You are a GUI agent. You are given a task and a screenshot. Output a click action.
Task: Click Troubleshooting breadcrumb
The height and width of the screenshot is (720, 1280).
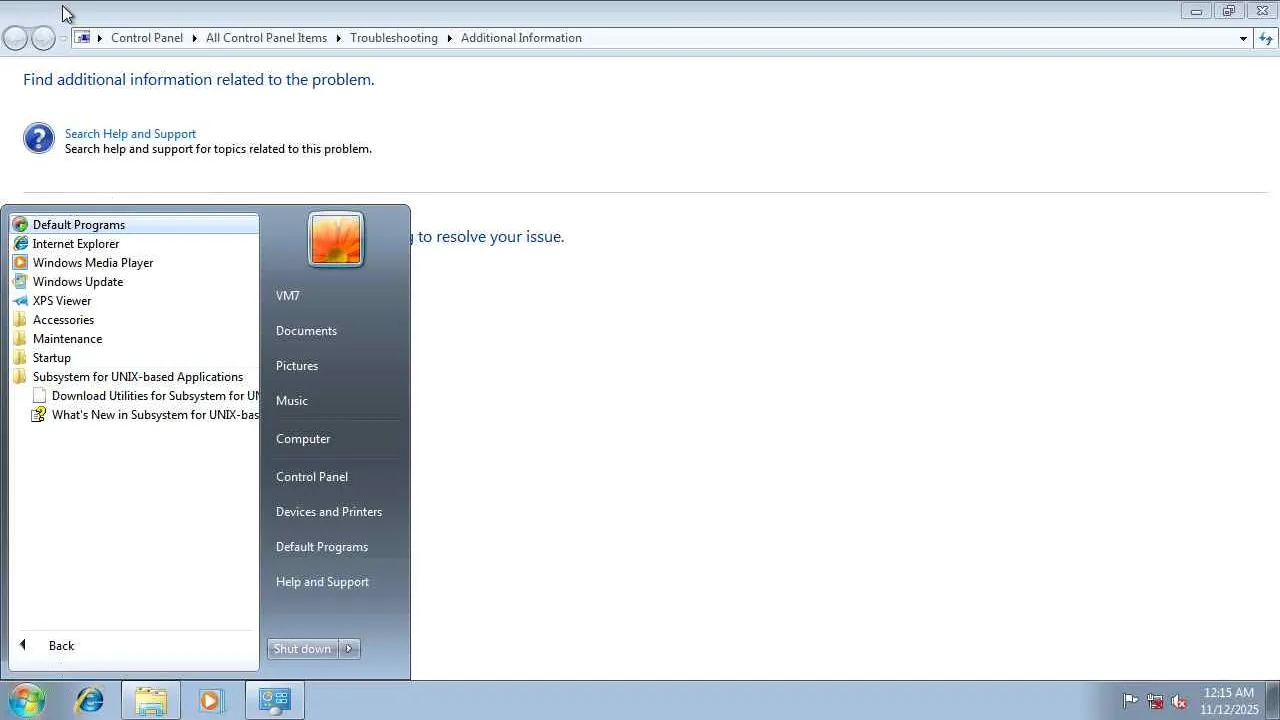pos(394,38)
